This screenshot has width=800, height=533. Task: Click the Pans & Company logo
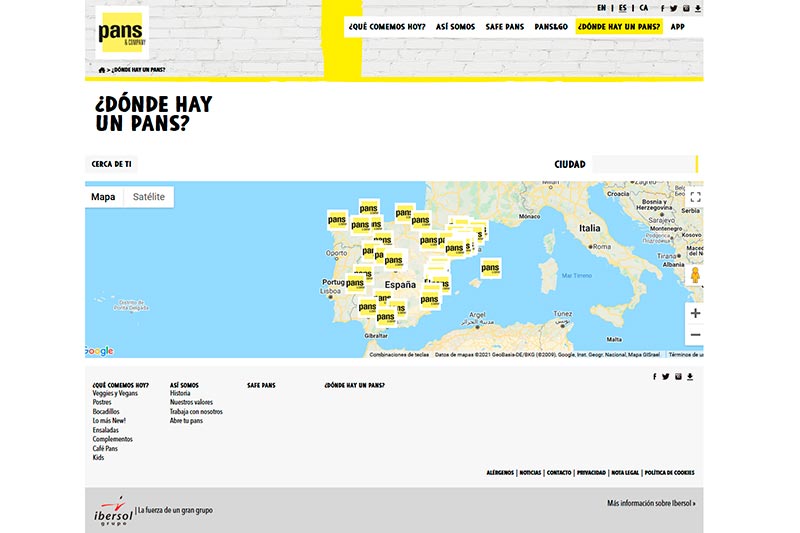122,33
